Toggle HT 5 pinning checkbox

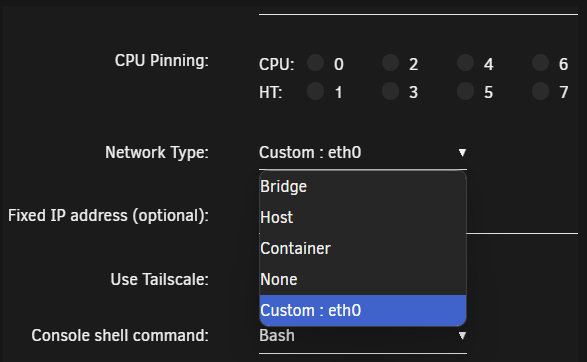coord(465,91)
